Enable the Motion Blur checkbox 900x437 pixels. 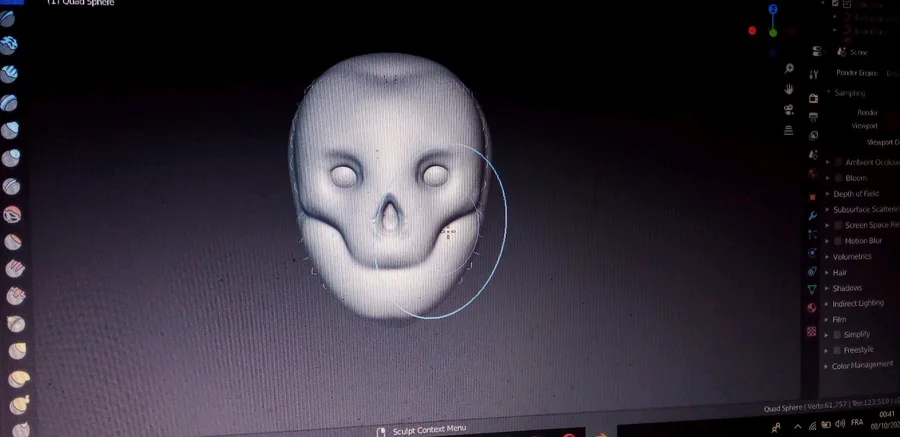point(838,241)
